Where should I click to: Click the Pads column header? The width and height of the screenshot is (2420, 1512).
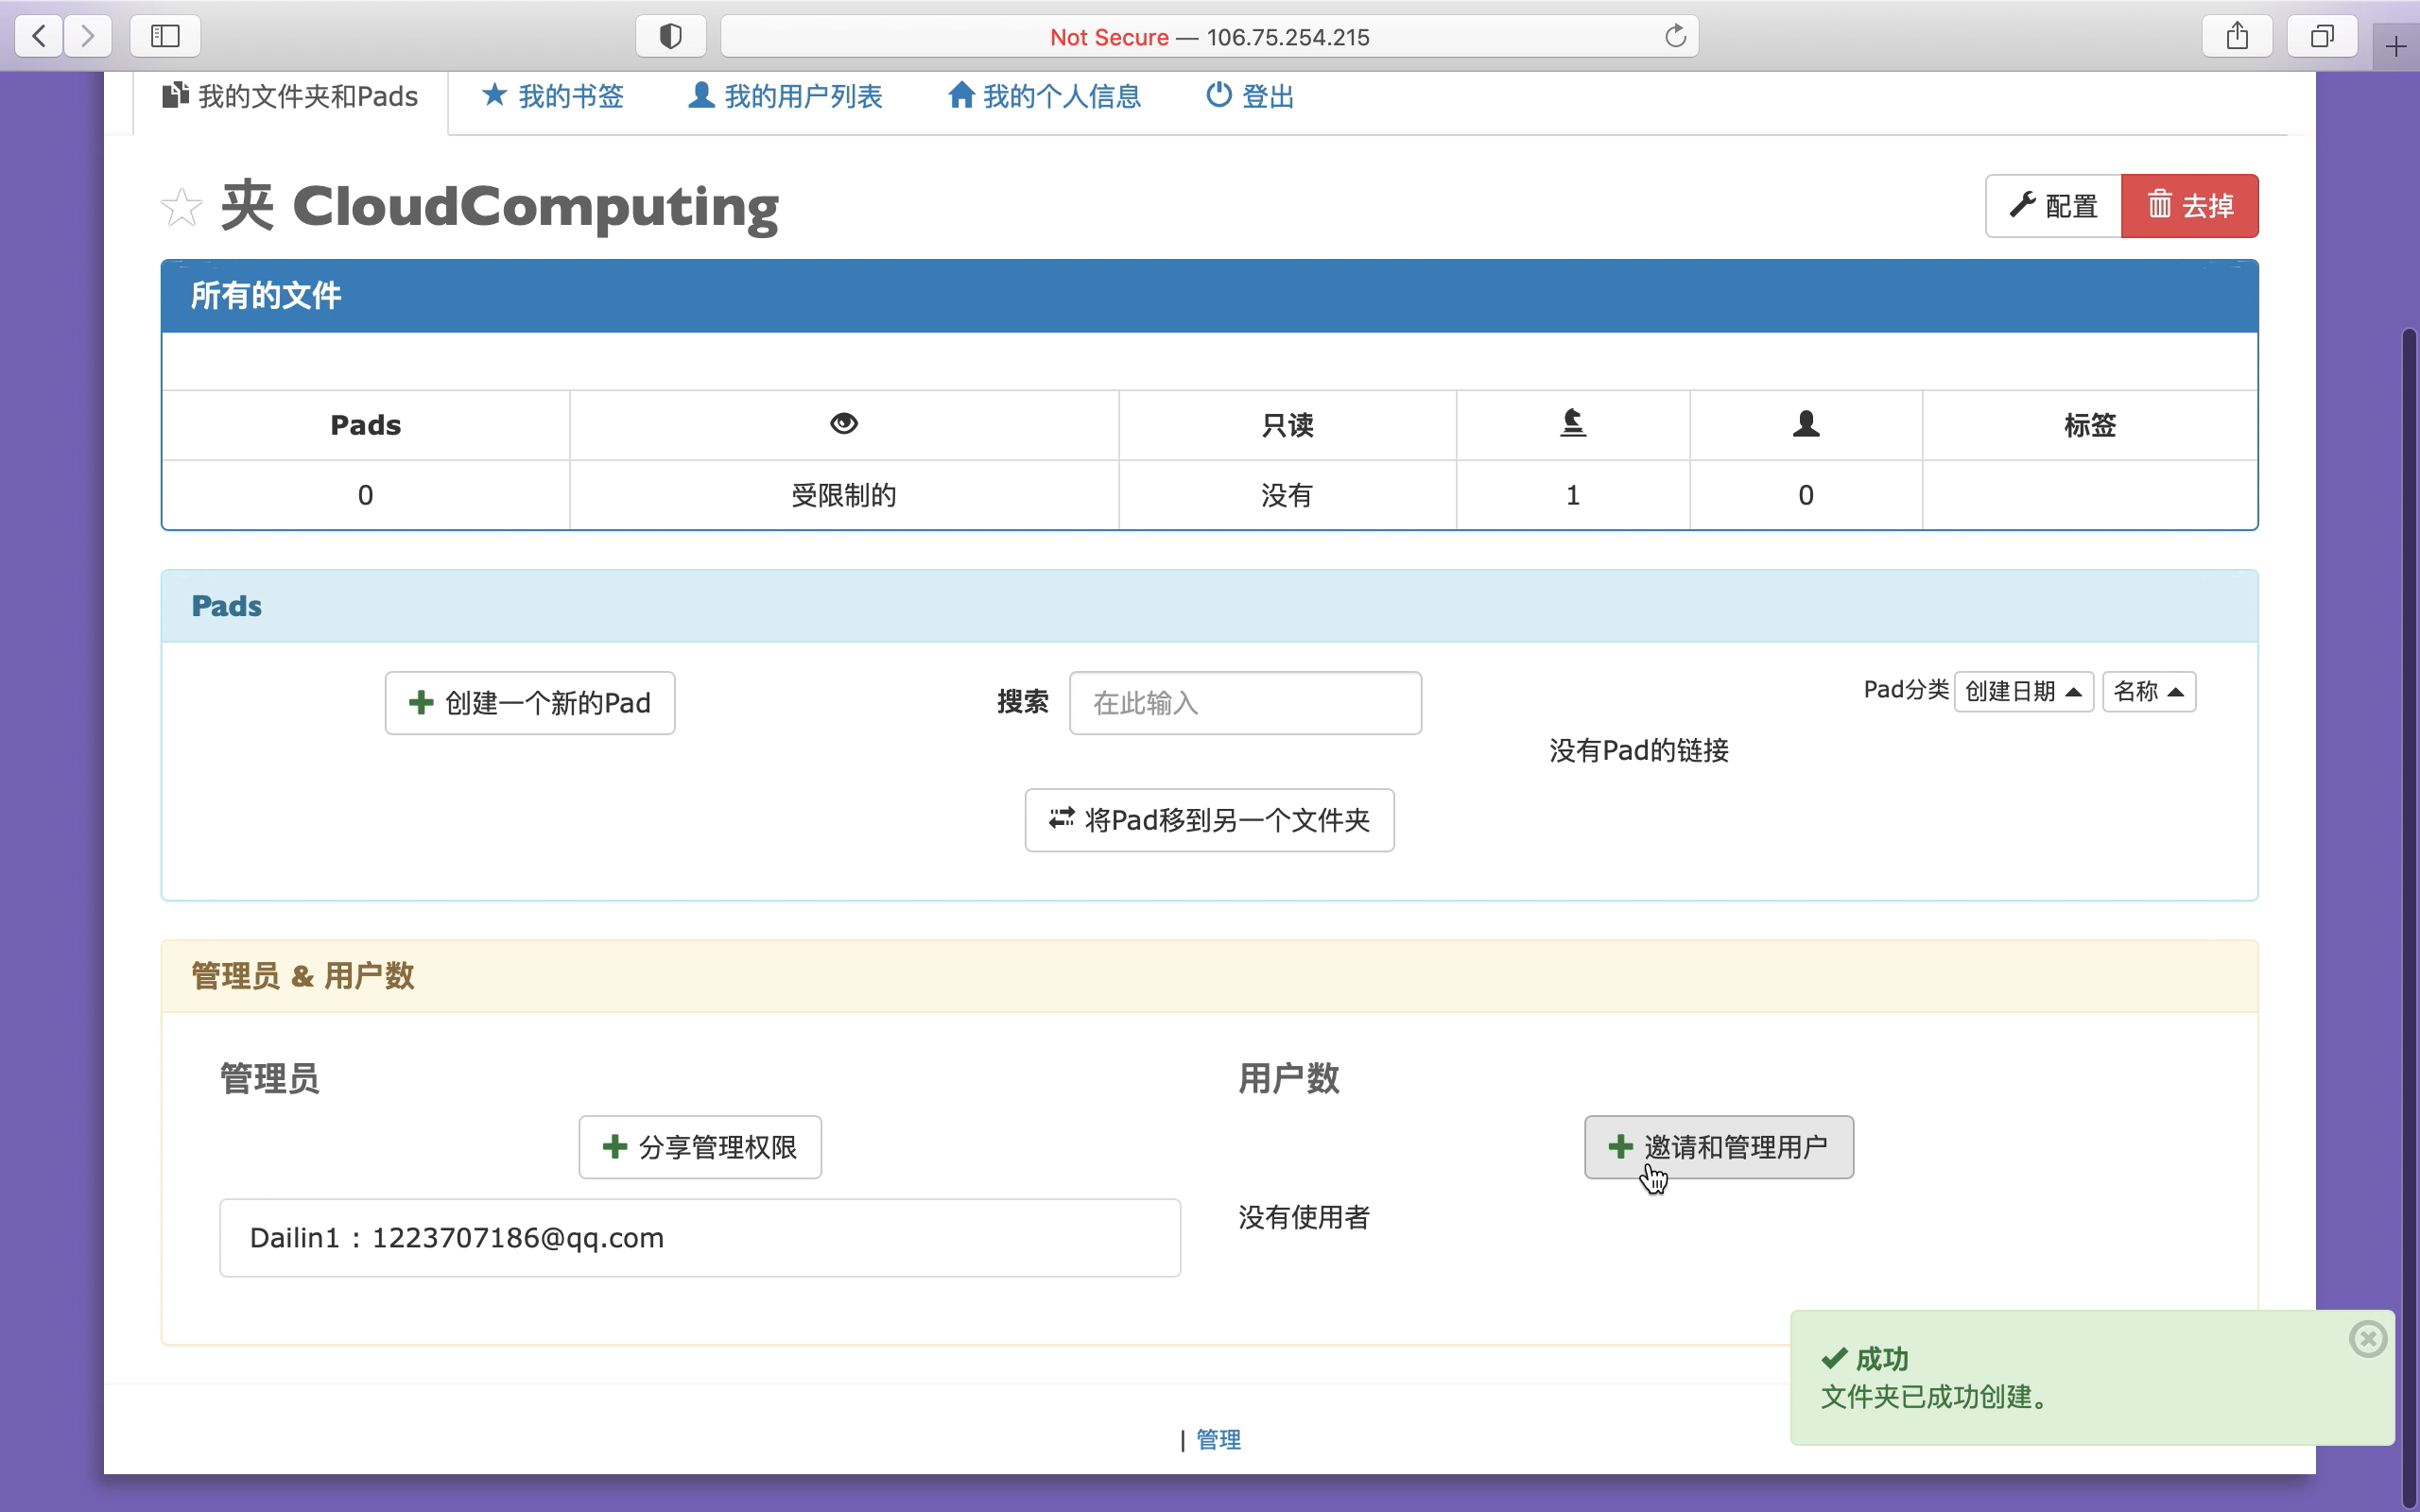click(x=366, y=425)
